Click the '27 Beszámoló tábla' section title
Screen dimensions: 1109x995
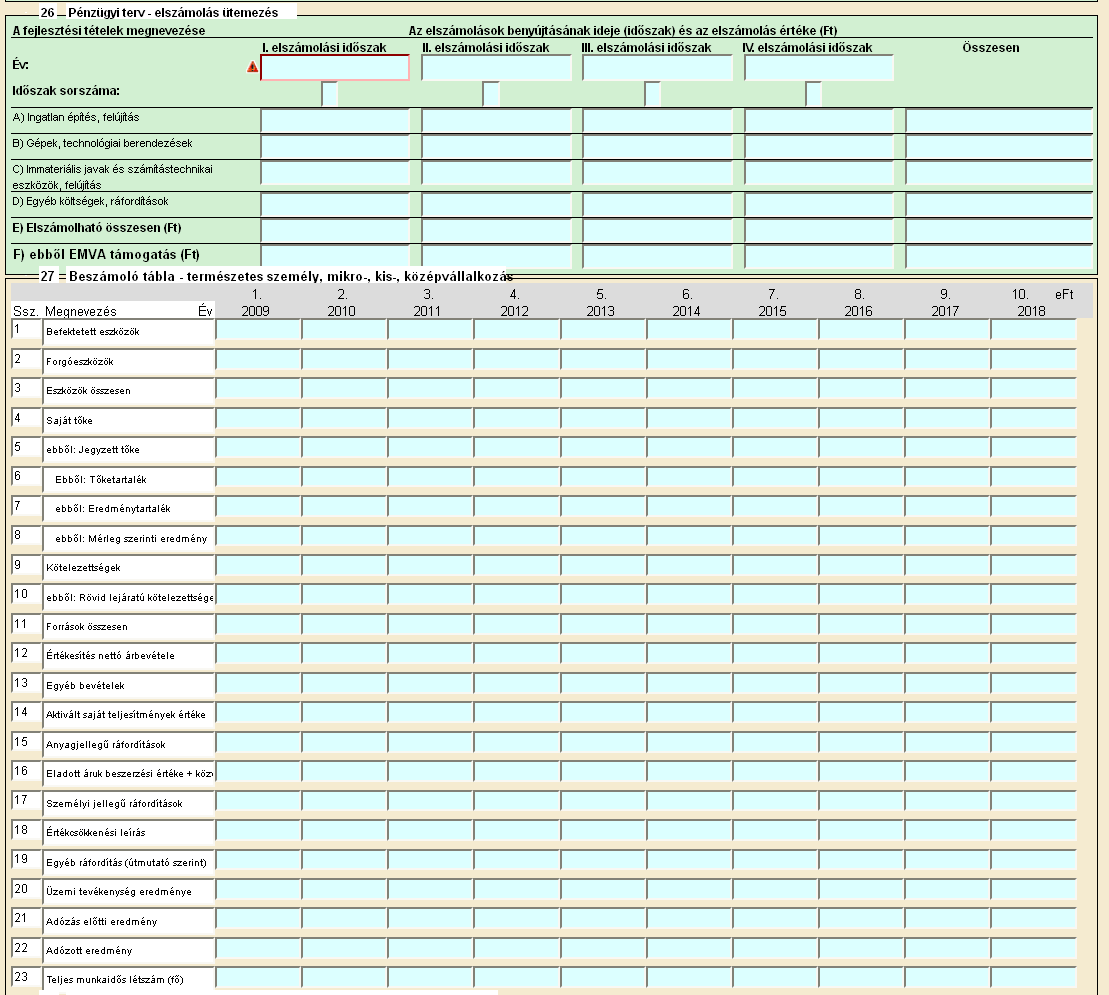[x=277, y=276]
